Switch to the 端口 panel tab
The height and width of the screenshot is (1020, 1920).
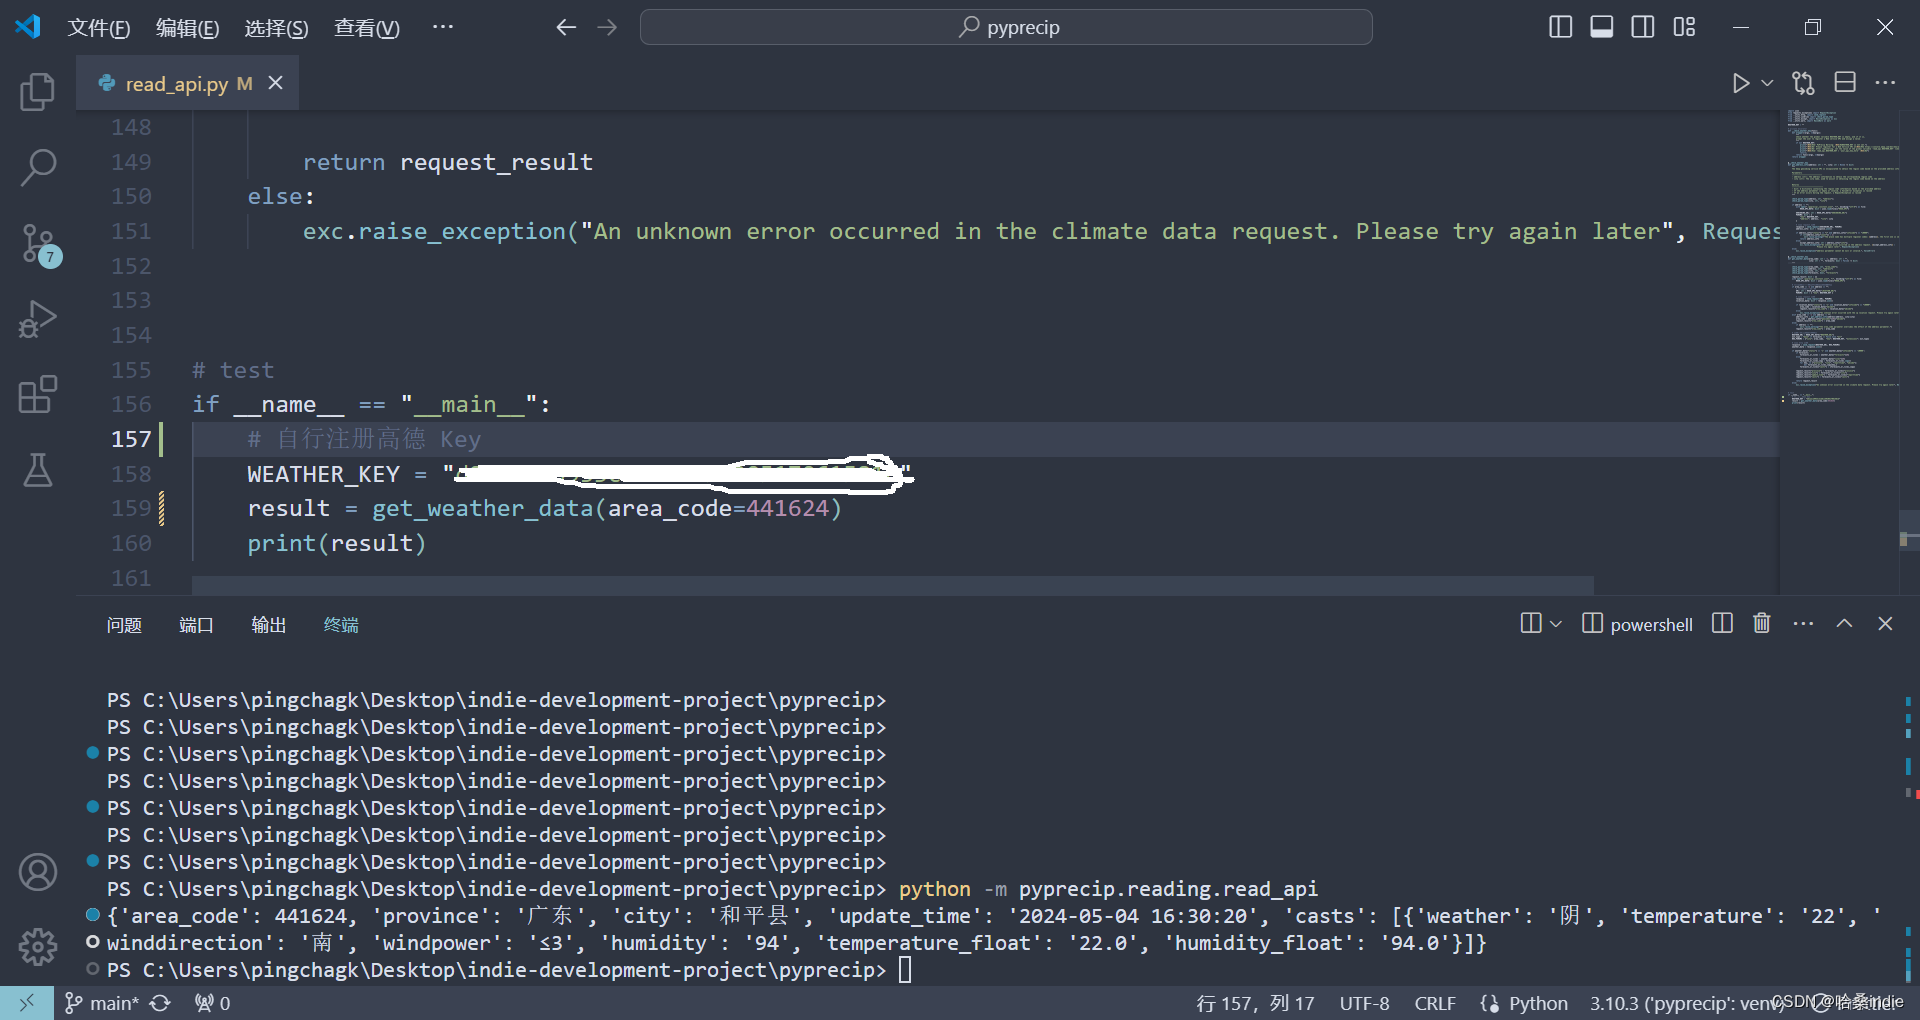coord(196,625)
